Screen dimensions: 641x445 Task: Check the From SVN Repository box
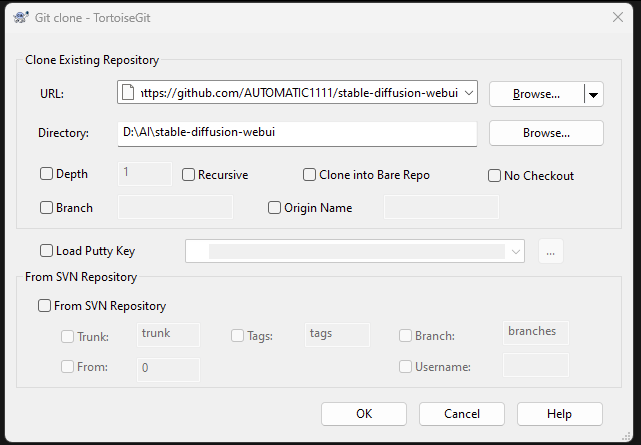pyautogui.click(x=44, y=306)
